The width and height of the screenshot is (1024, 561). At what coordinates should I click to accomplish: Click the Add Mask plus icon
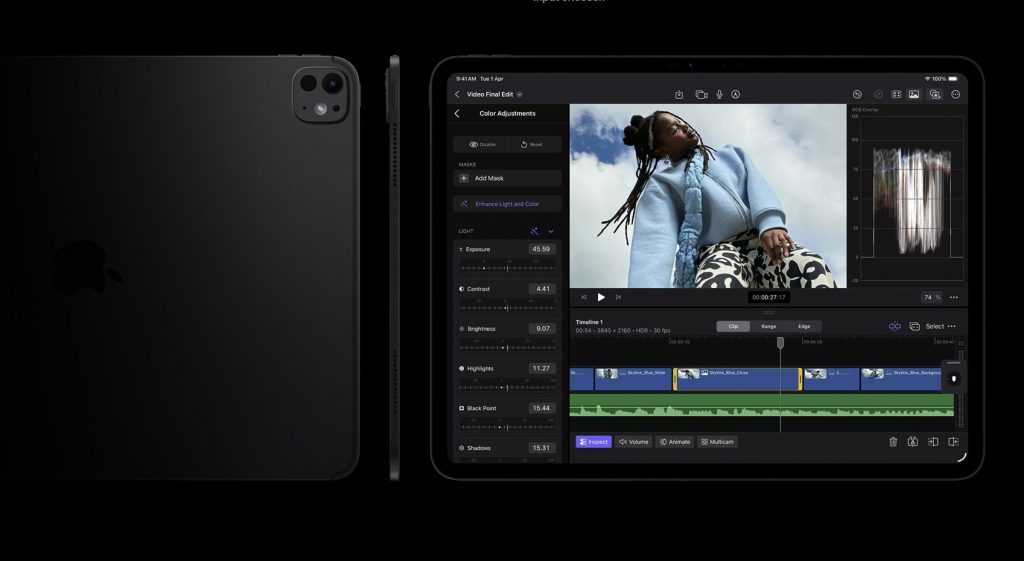(x=464, y=178)
